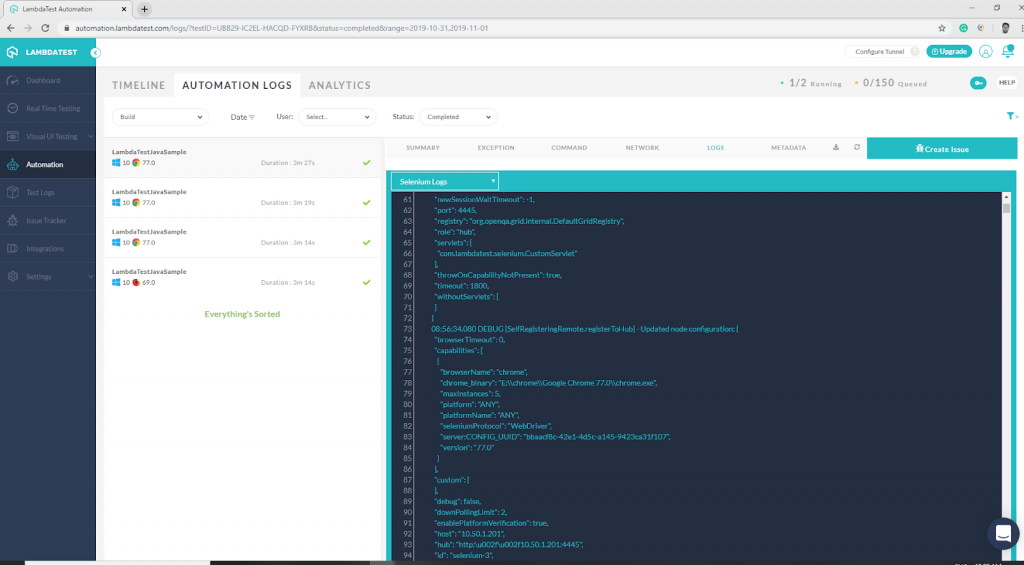Refresh the logs with the refresh icon
This screenshot has height=565, width=1024.
tap(856, 148)
